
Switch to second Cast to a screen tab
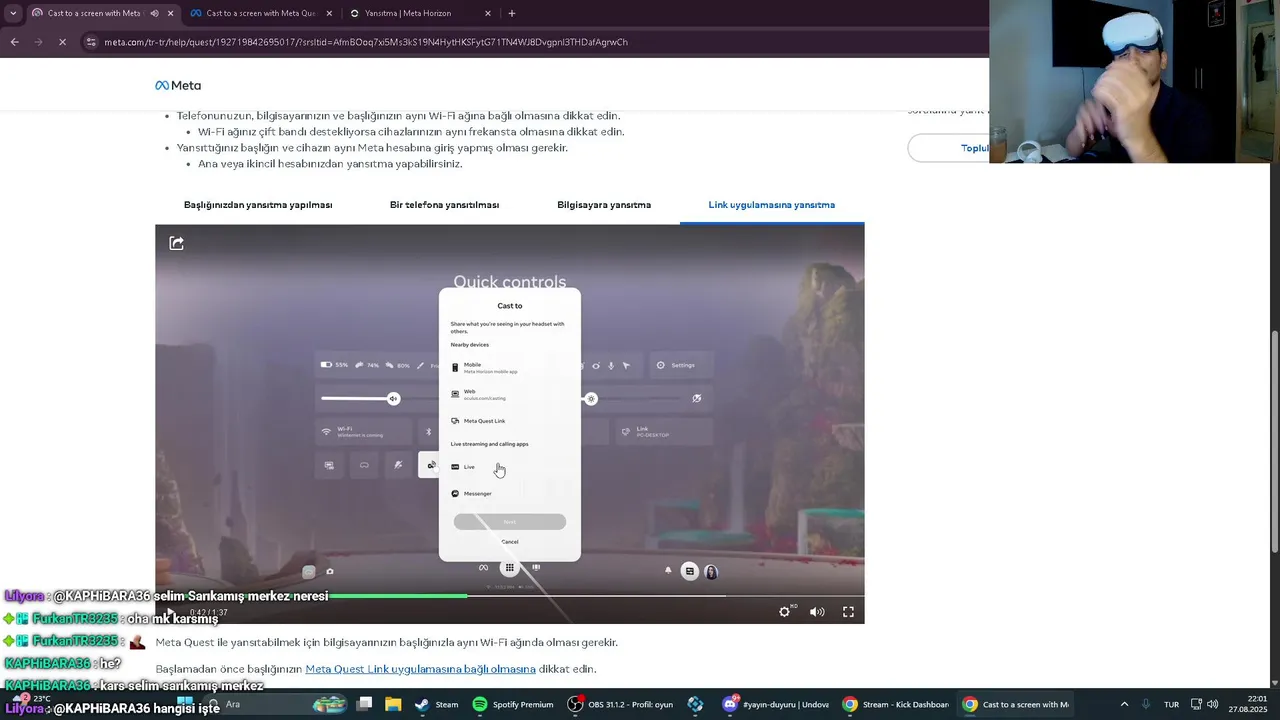pos(260,13)
